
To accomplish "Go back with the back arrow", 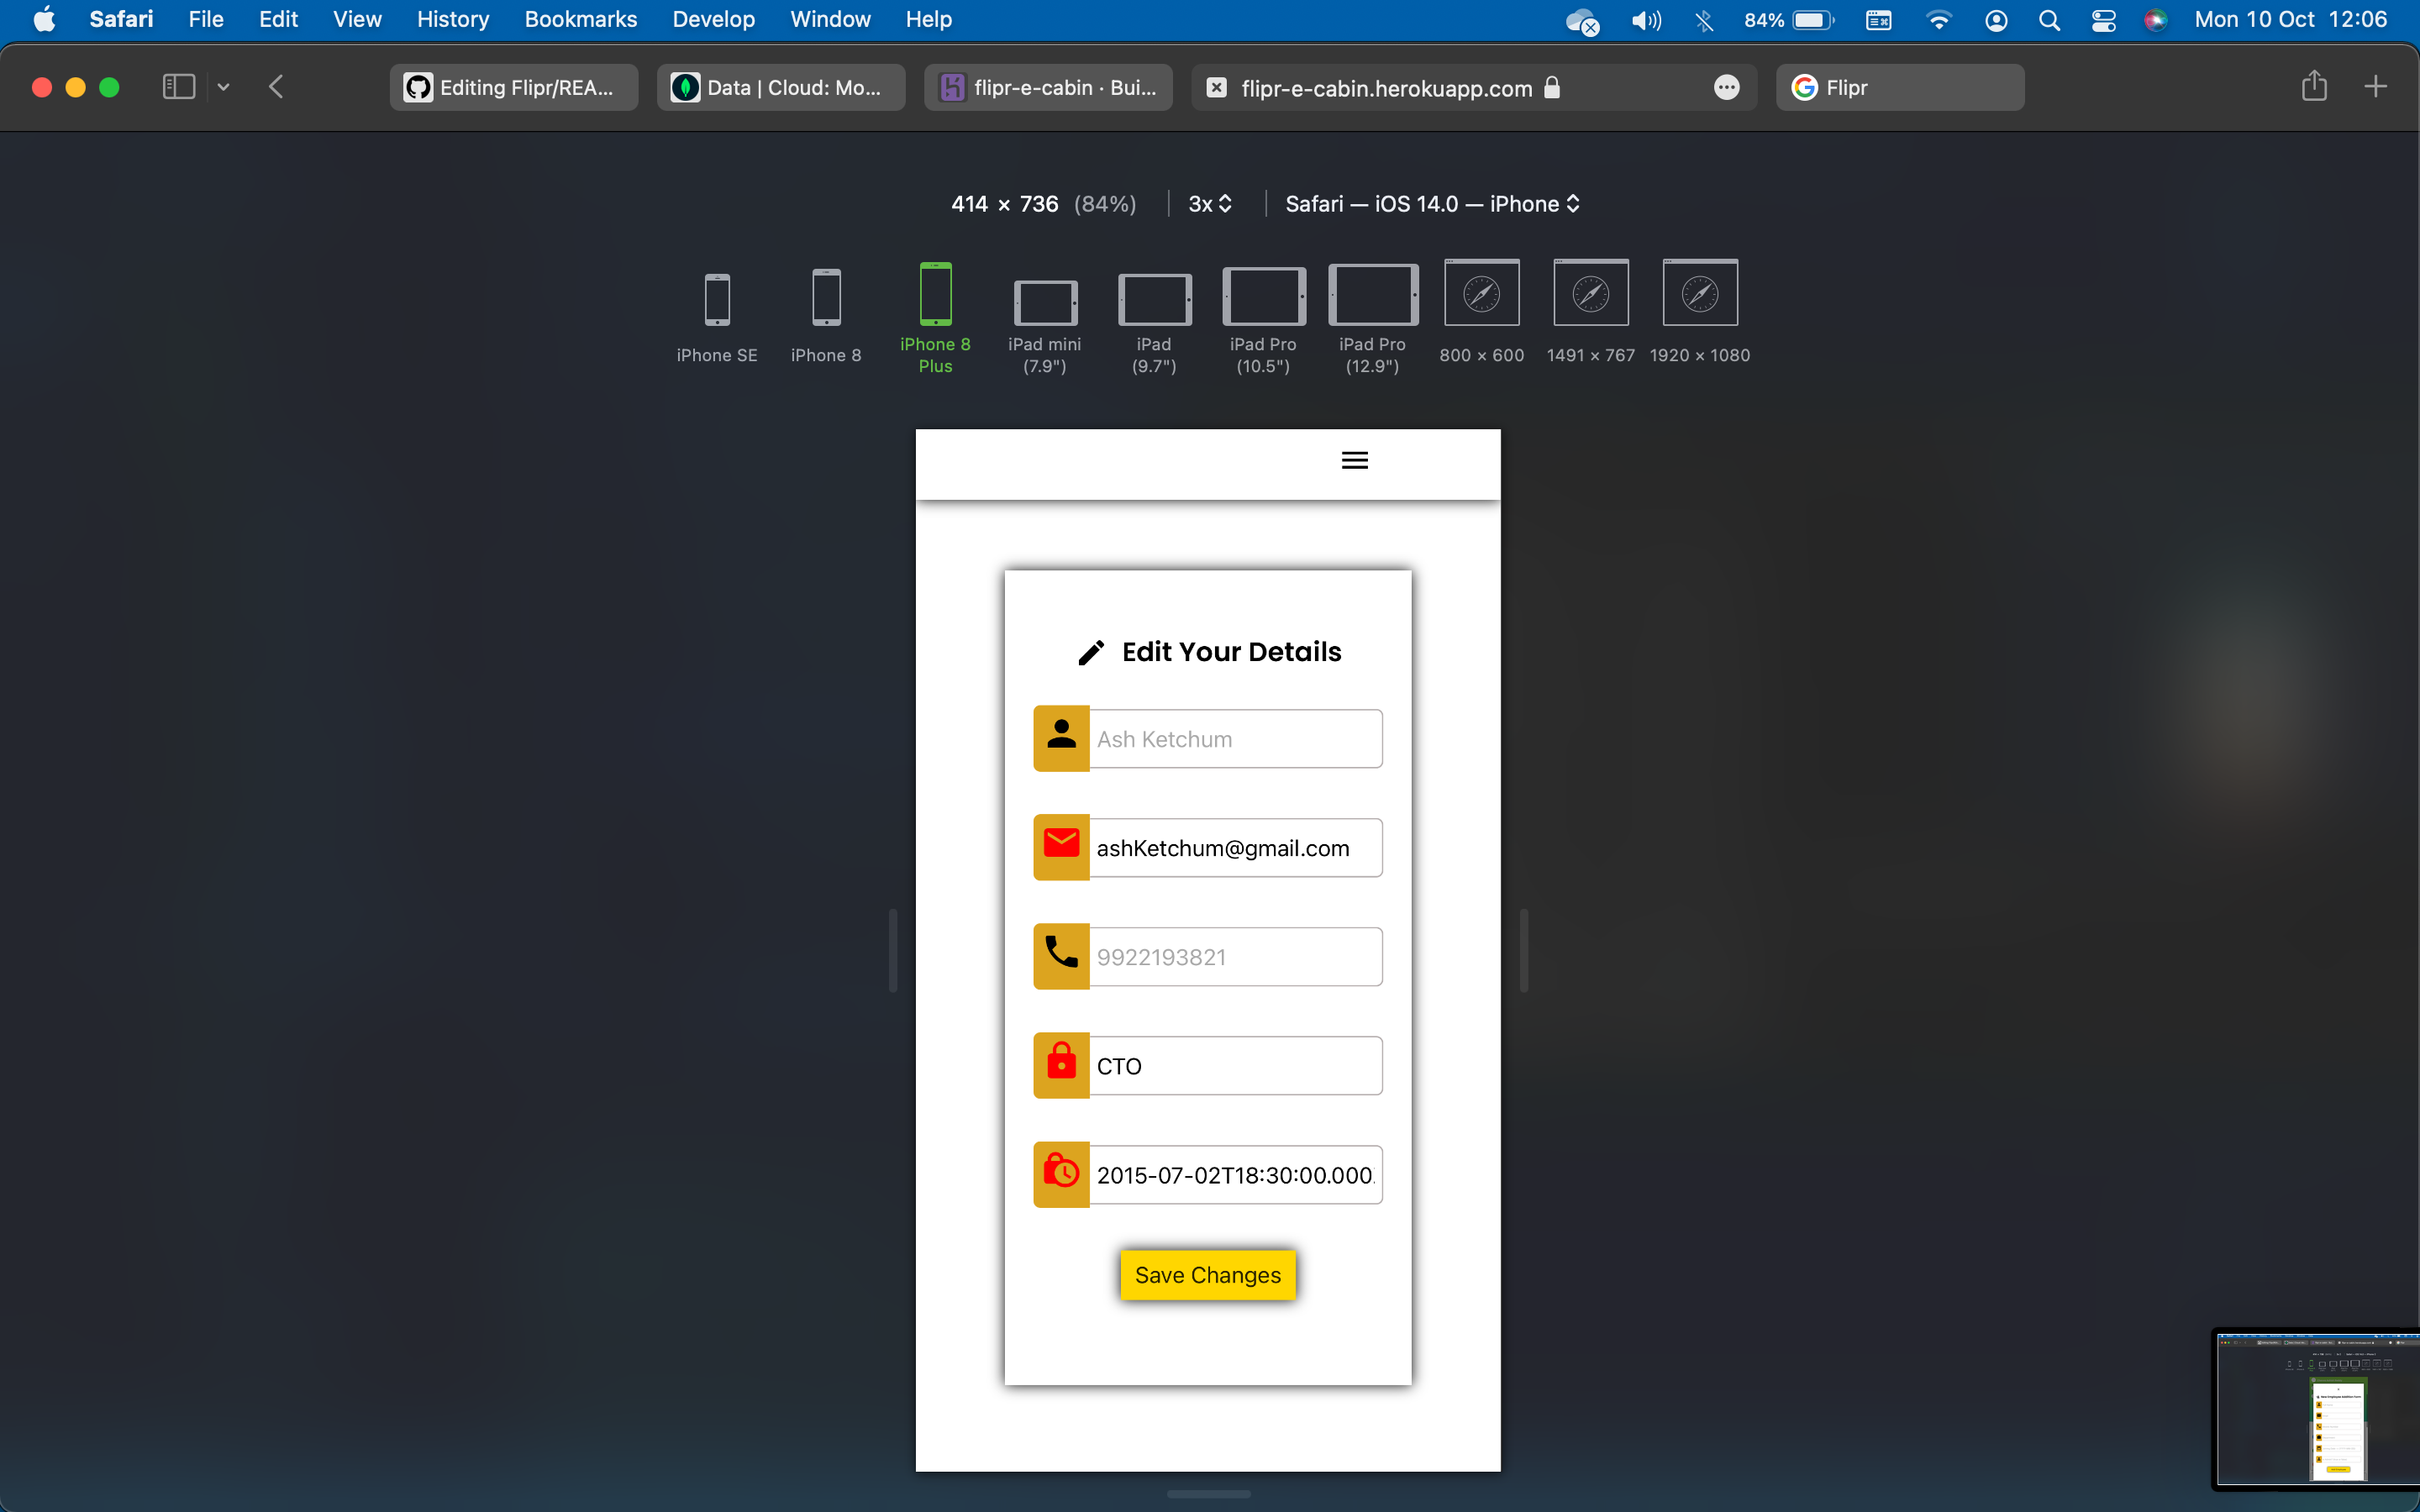I will pyautogui.click(x=277, y=87).
